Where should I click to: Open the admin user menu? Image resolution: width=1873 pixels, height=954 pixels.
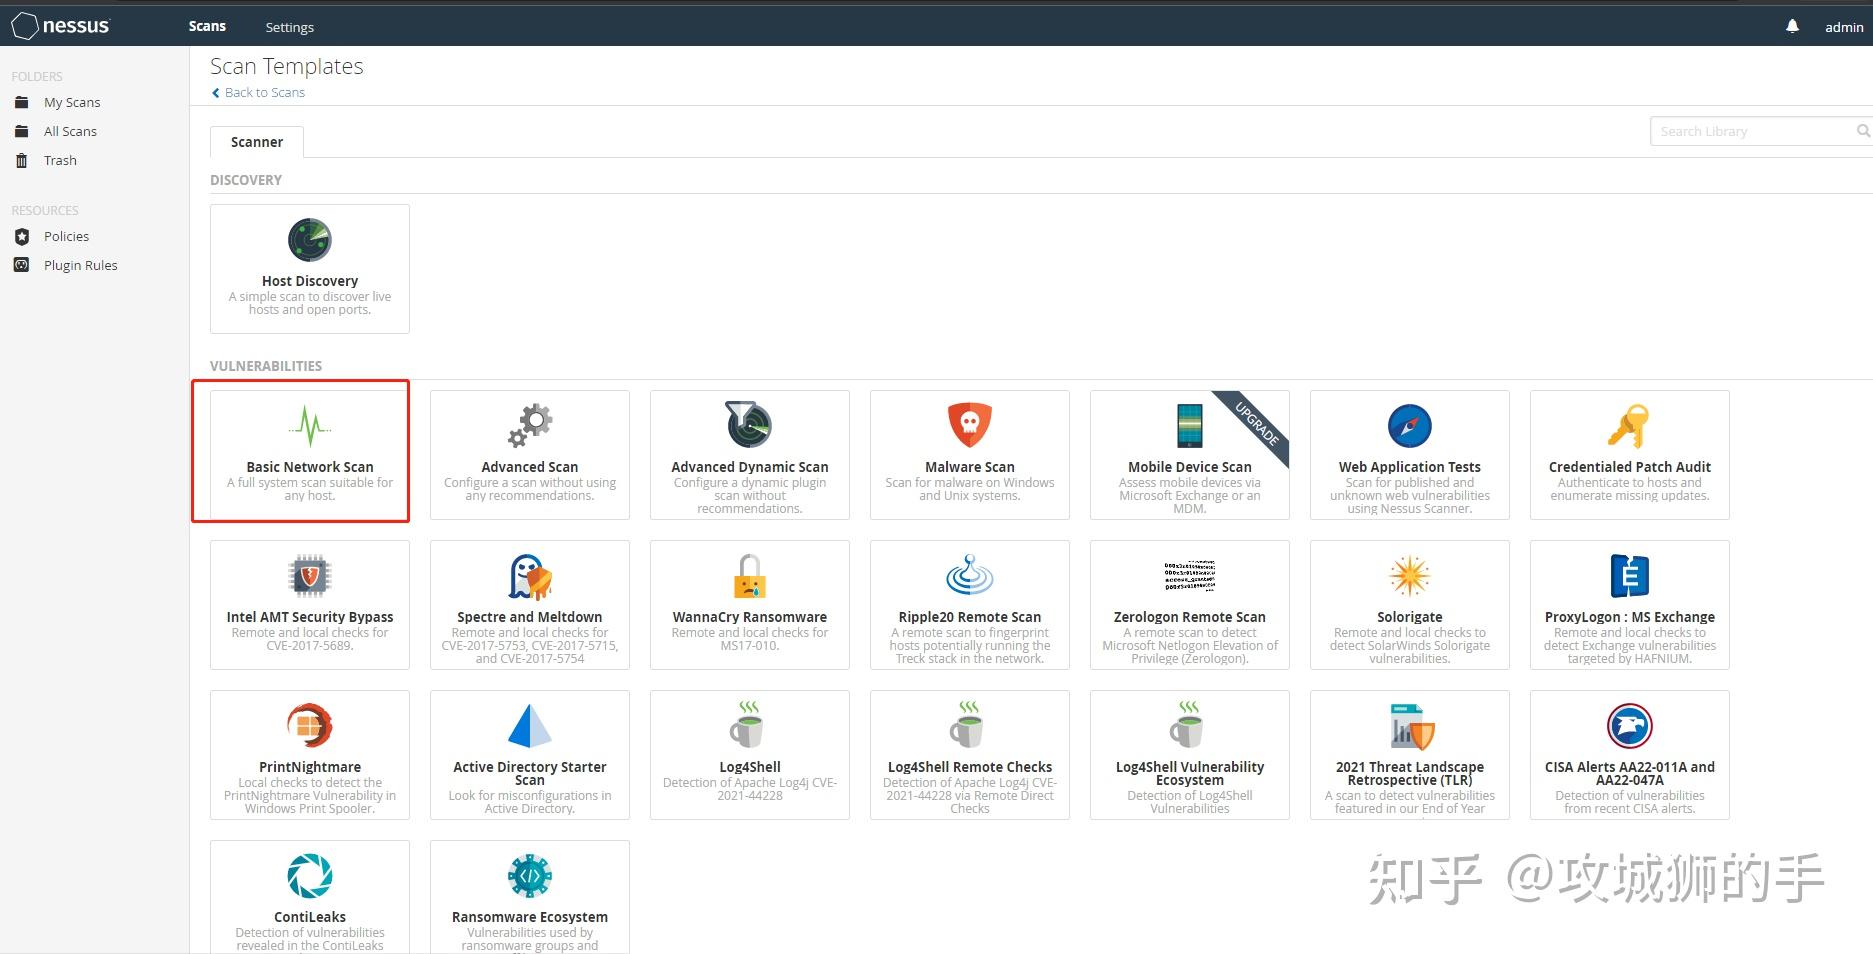point(1844,27)
